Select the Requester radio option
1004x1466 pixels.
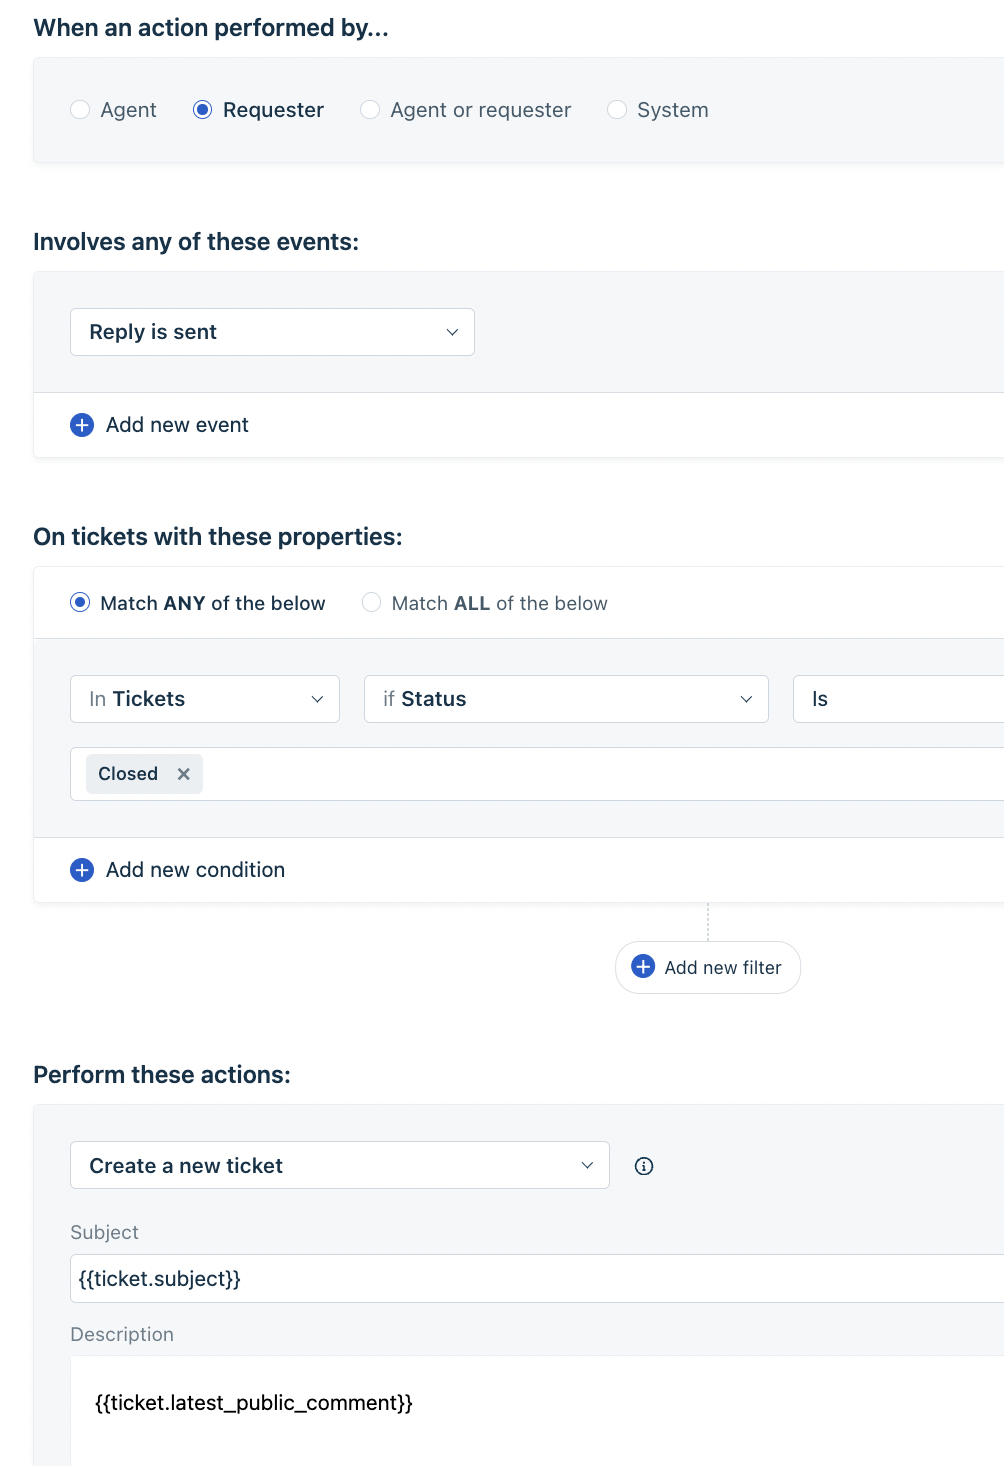[x=202, y=110]
